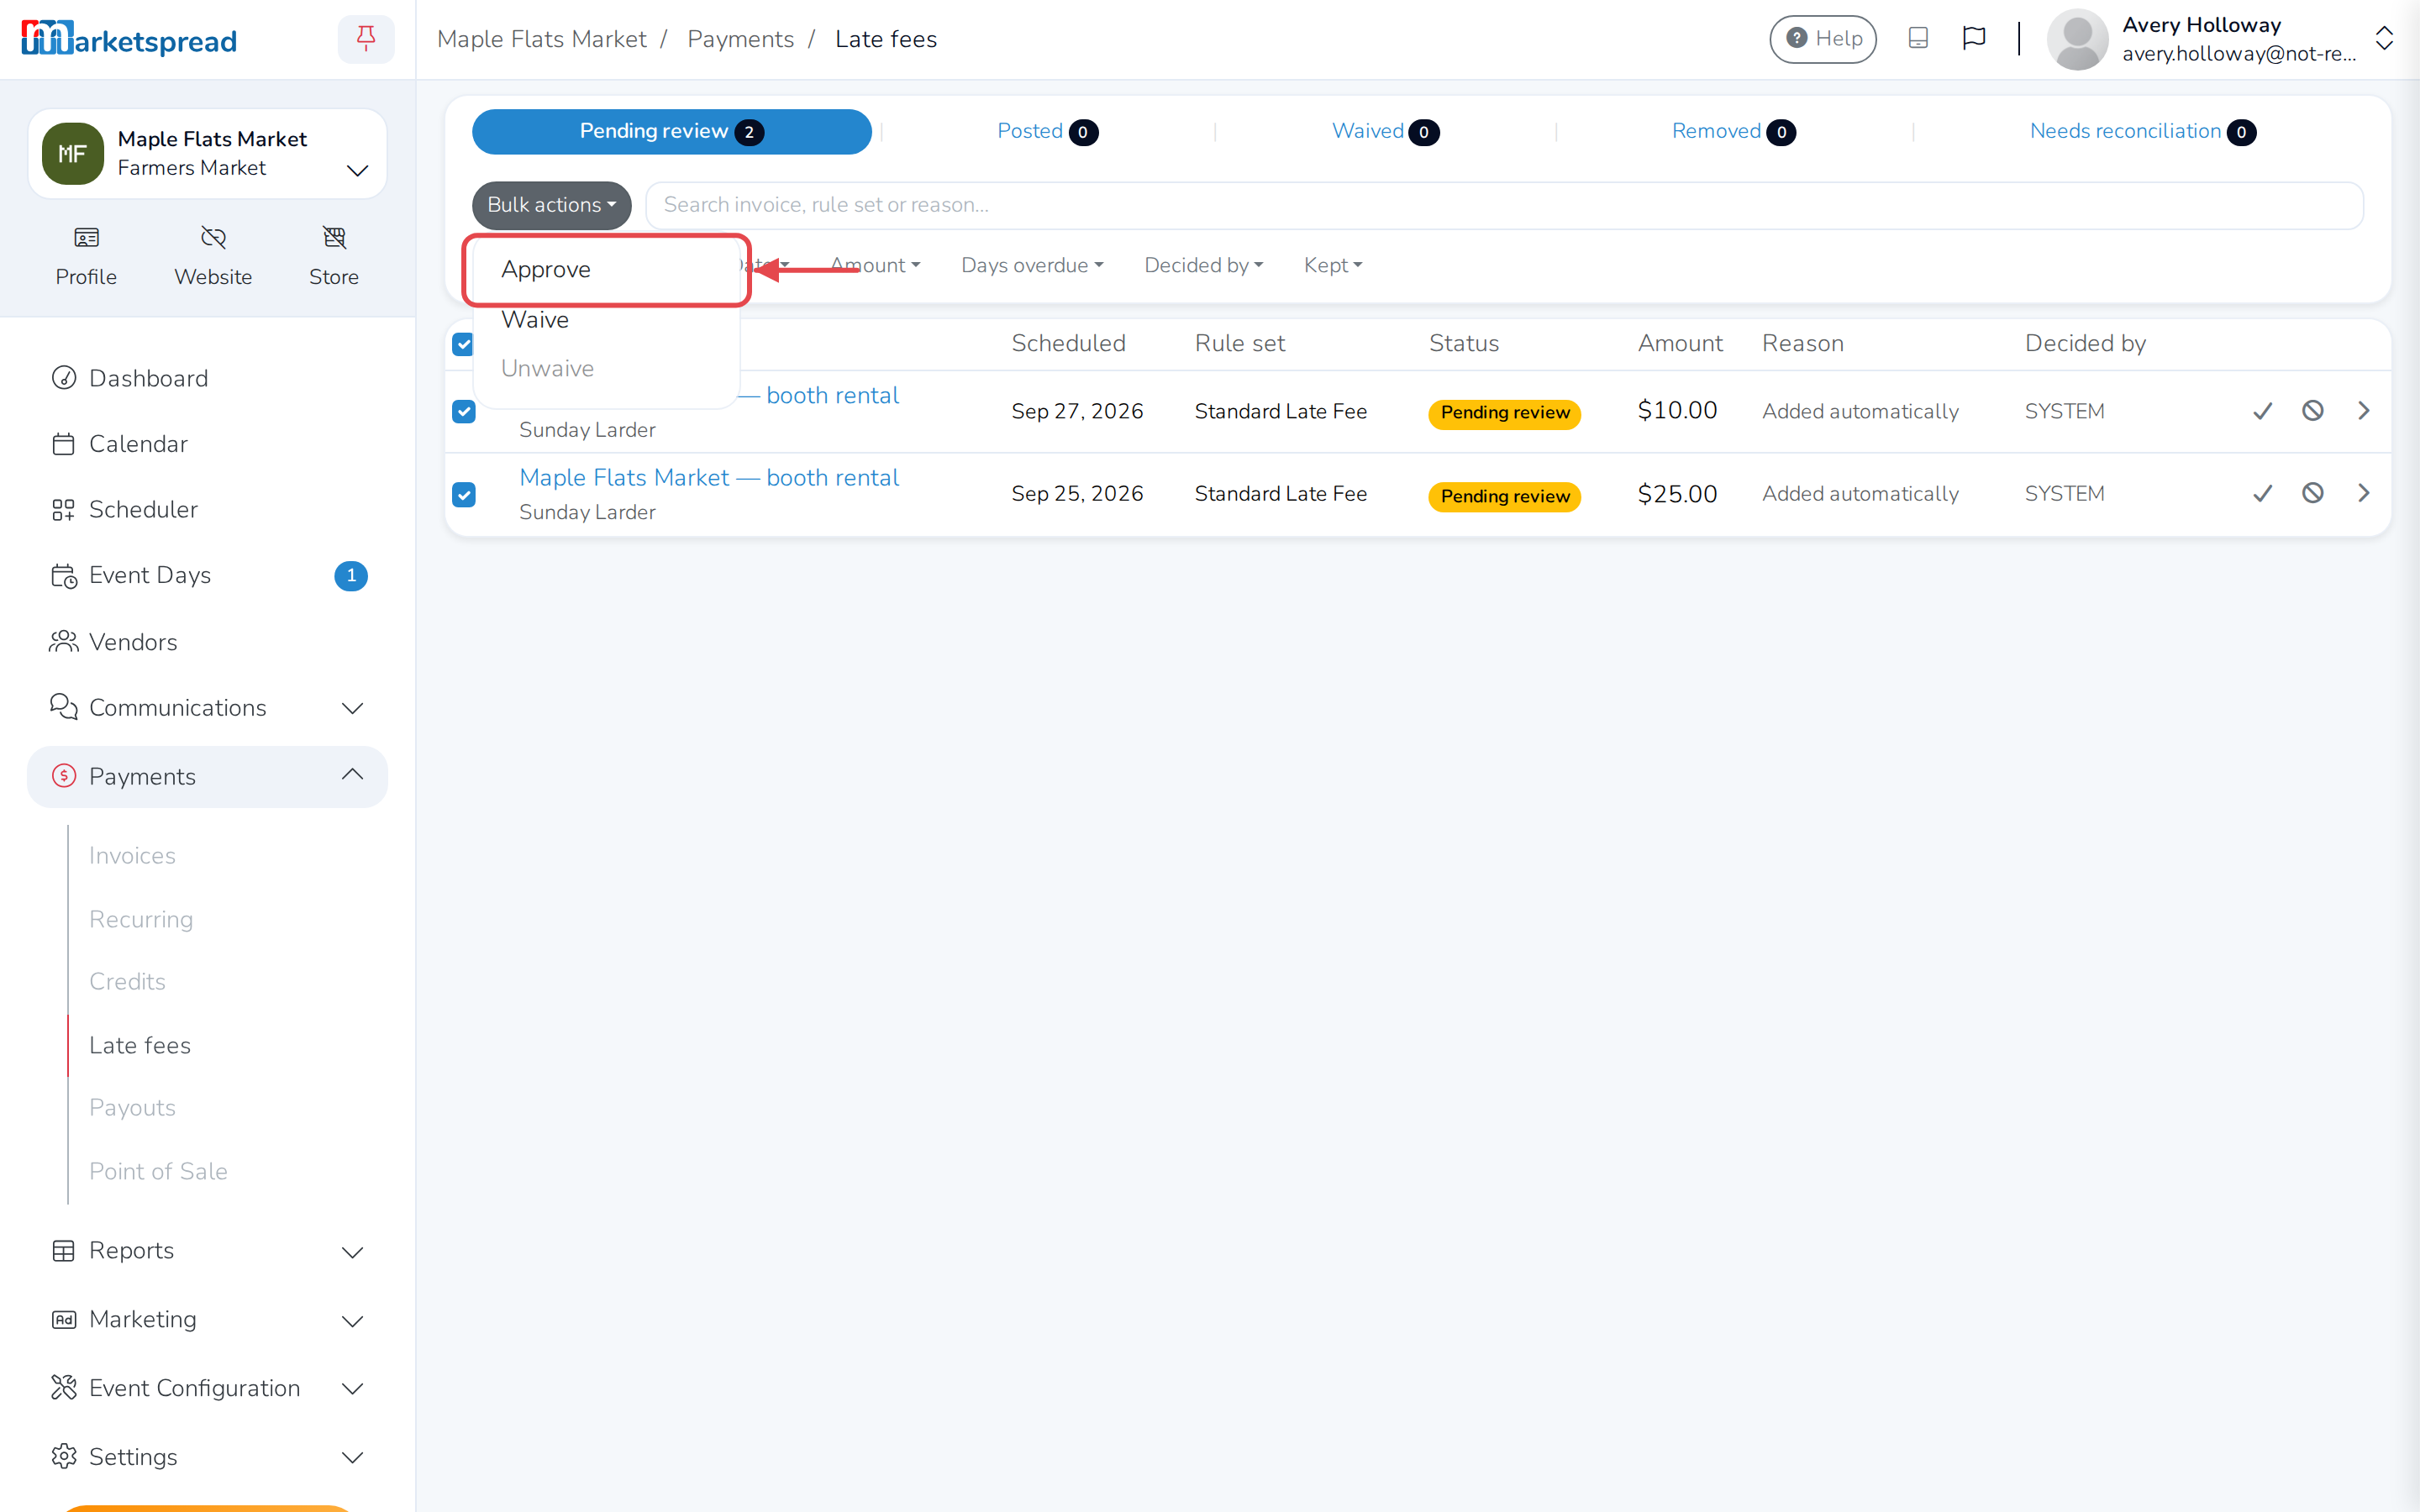
Task: Go to Payments breadcrumb link
Action: 740,39
